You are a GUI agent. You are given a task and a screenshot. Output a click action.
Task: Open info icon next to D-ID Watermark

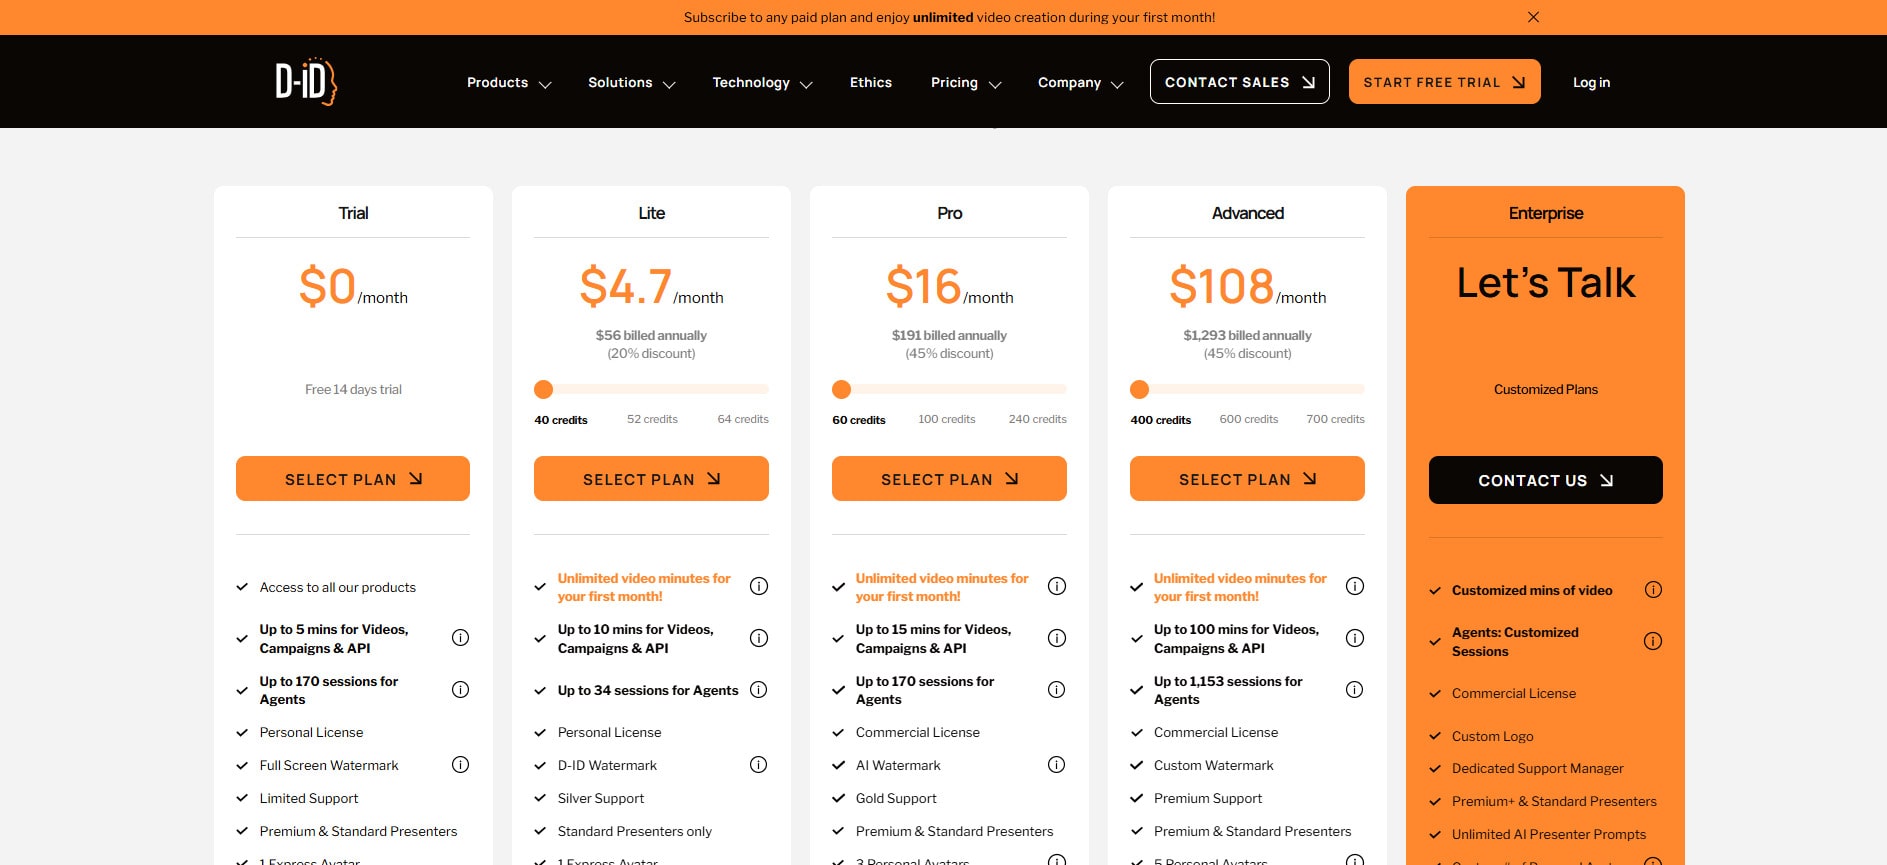(759, 765)
